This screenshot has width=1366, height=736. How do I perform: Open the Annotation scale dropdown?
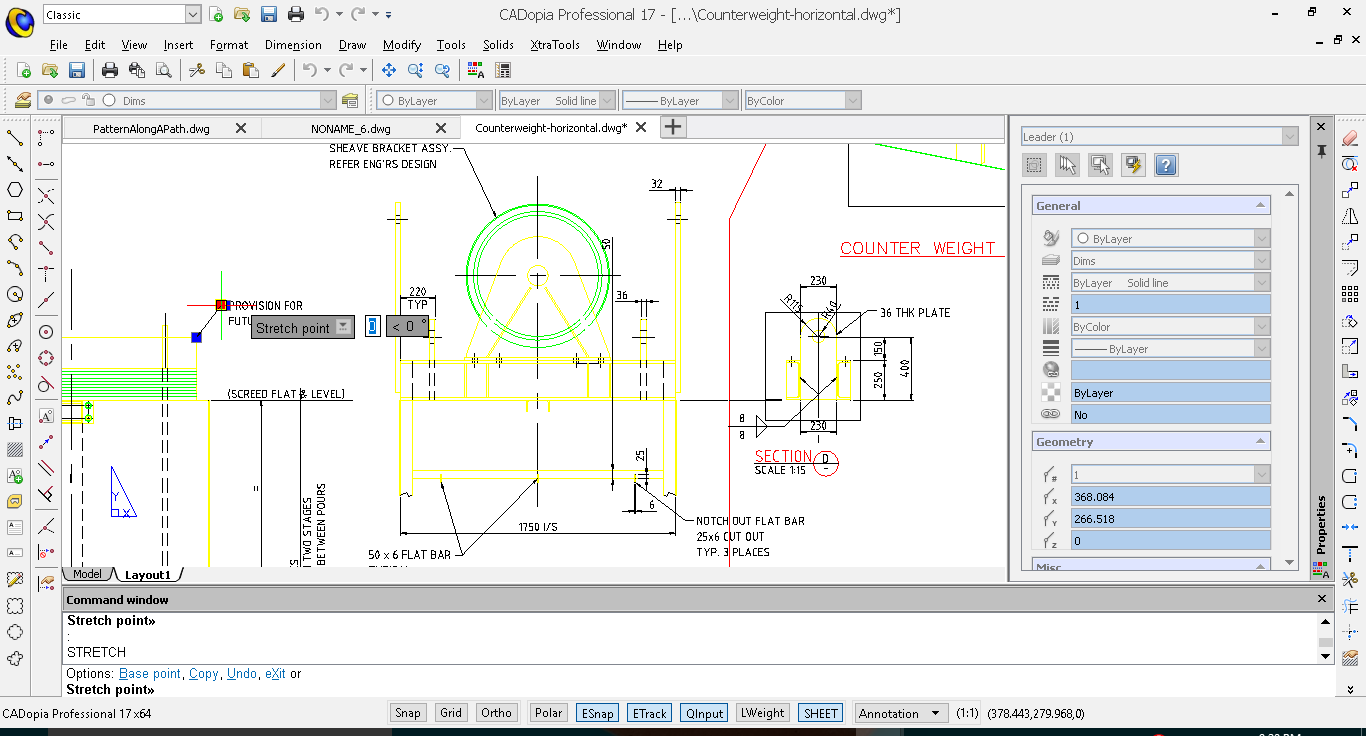tap(935, 713)
